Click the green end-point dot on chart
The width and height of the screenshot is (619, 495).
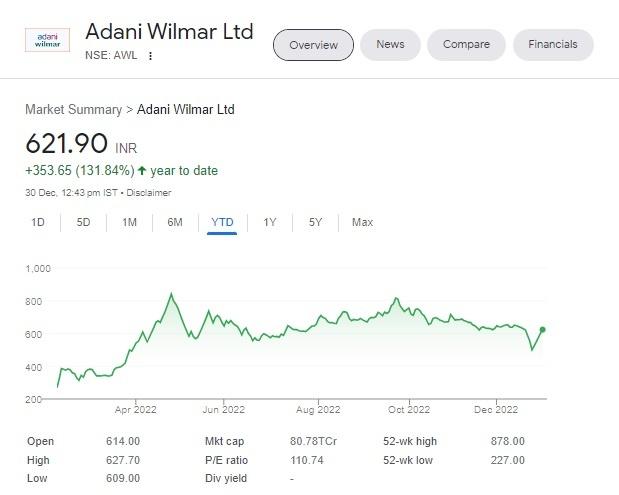[543, 329]
